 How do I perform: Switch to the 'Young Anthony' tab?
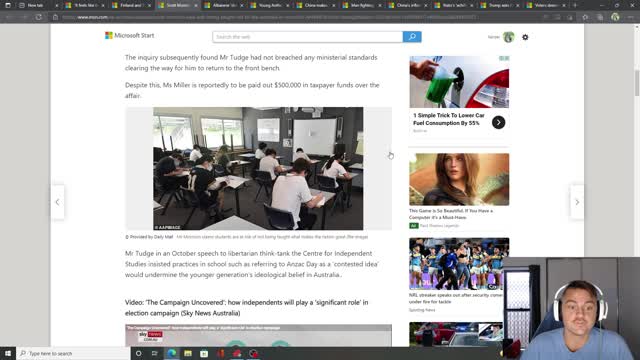[x=269, y=5]
